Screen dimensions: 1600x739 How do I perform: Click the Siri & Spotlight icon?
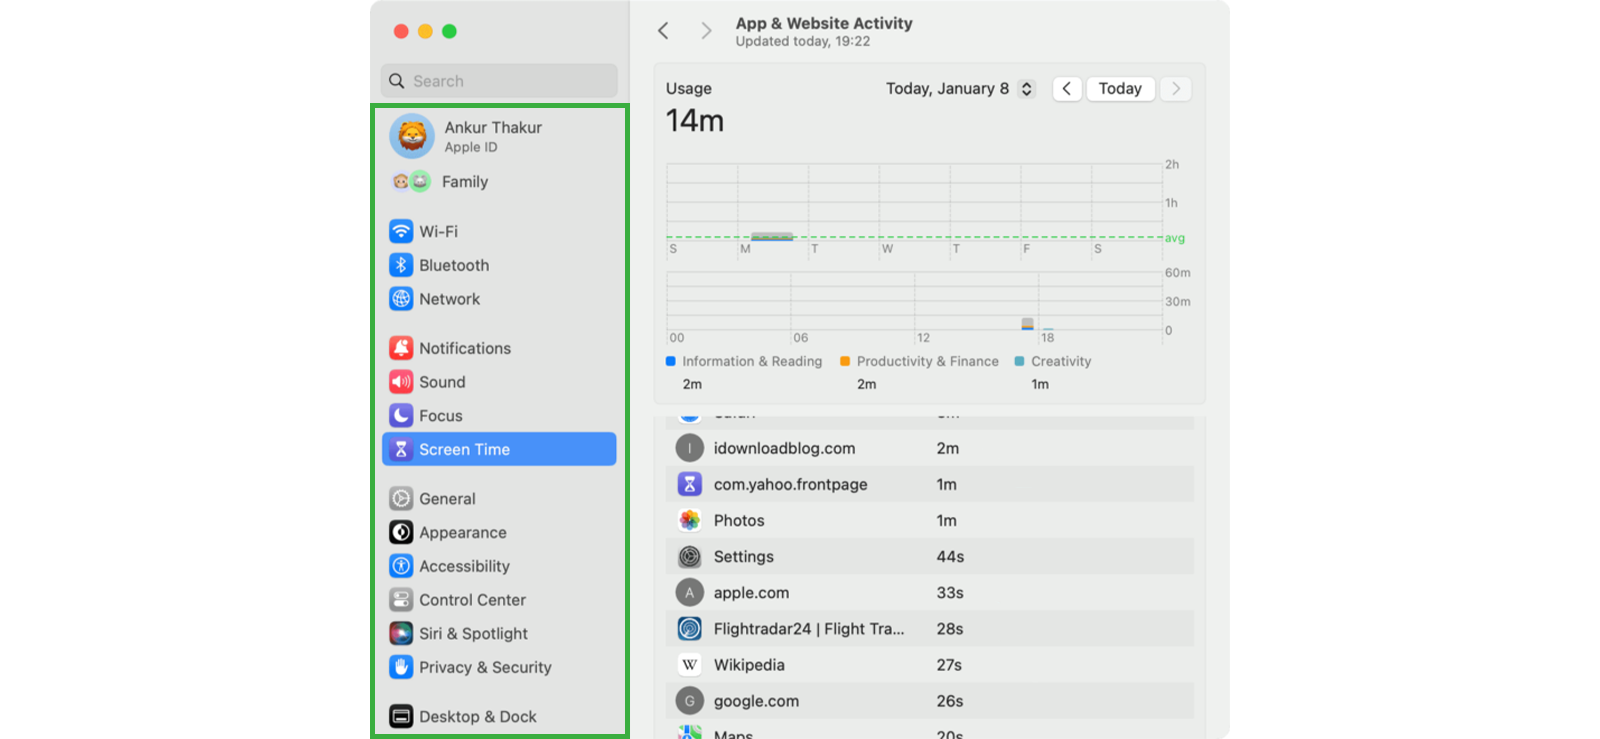(401, 633)
